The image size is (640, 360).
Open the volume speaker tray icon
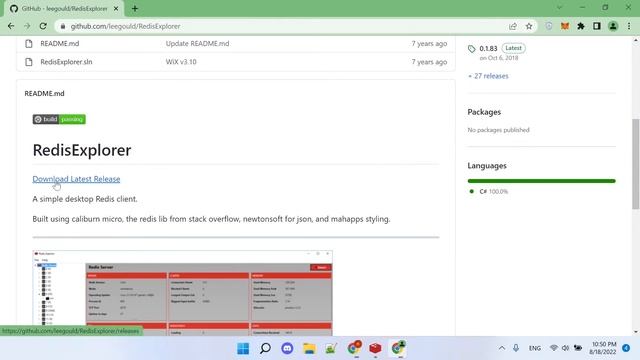pyautogui.click(x=565, y=348)
